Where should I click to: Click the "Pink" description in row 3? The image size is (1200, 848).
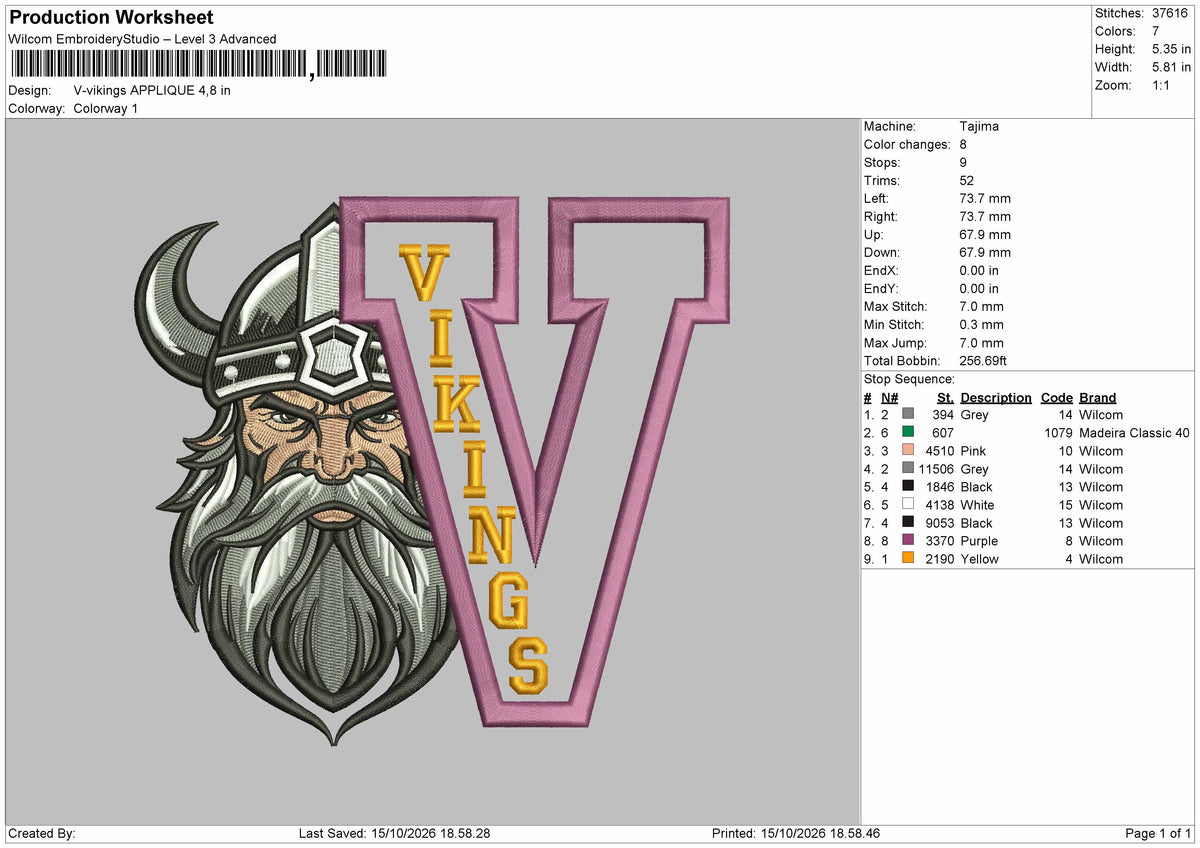tap(974, 450)
